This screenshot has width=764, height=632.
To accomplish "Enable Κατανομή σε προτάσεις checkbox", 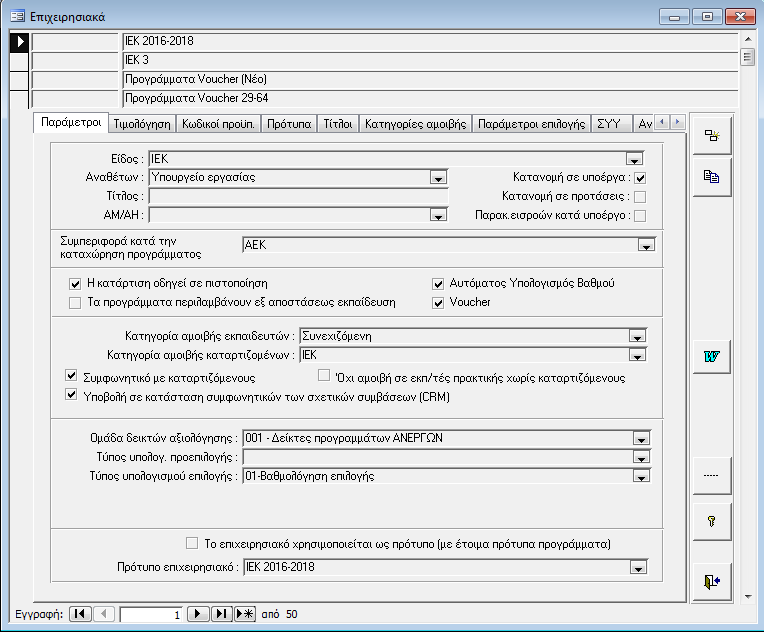I will (640, 196).
